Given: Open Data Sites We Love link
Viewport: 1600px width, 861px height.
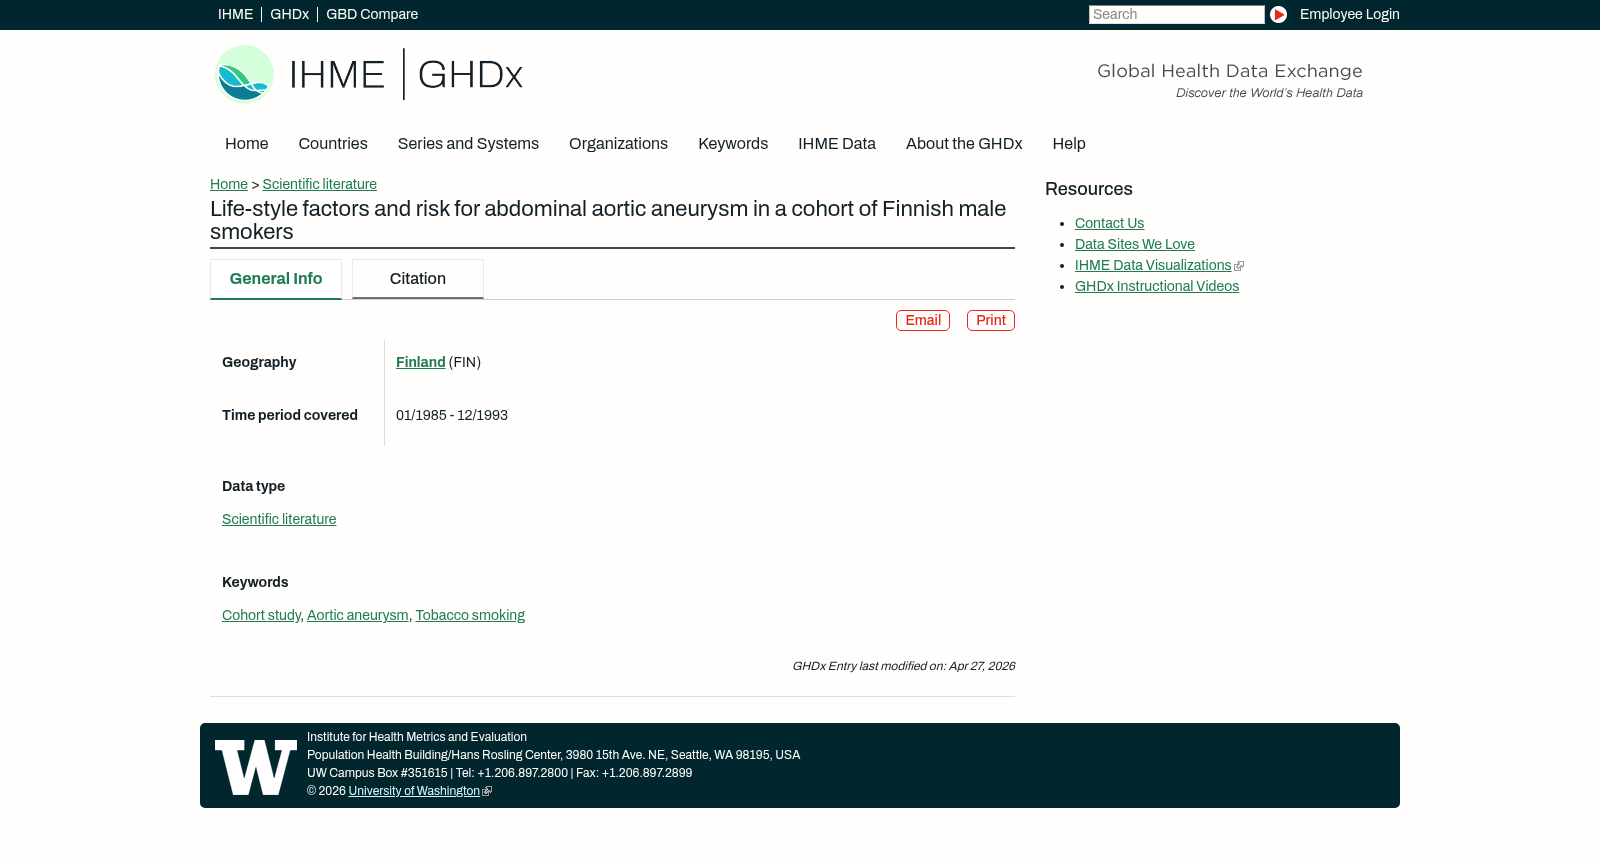Looking at the screenshot, I should 1135,244.
